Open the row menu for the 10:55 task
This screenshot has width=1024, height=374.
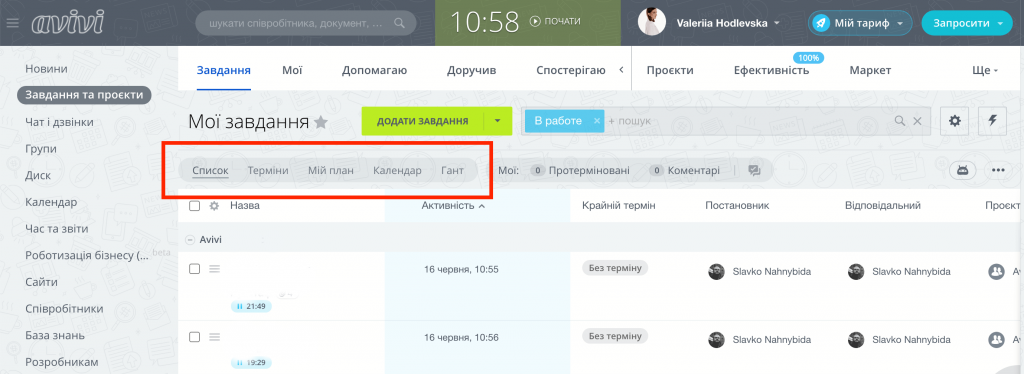pyautogui.click(x=214, y=269)
